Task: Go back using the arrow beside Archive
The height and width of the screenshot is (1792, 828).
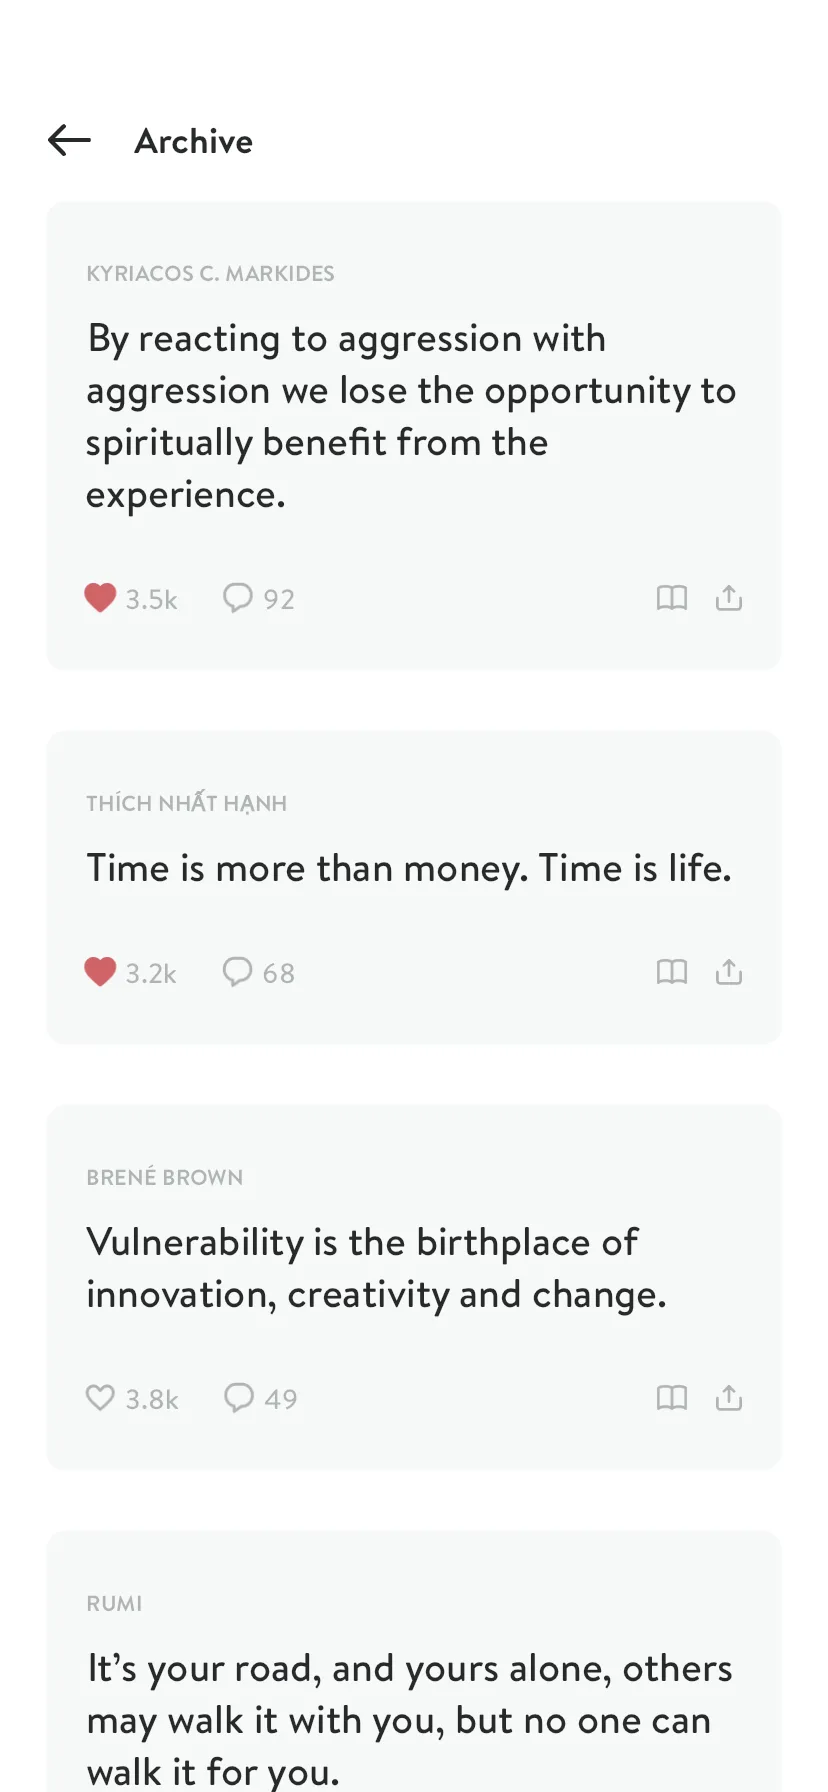Action: click(69, 141)
